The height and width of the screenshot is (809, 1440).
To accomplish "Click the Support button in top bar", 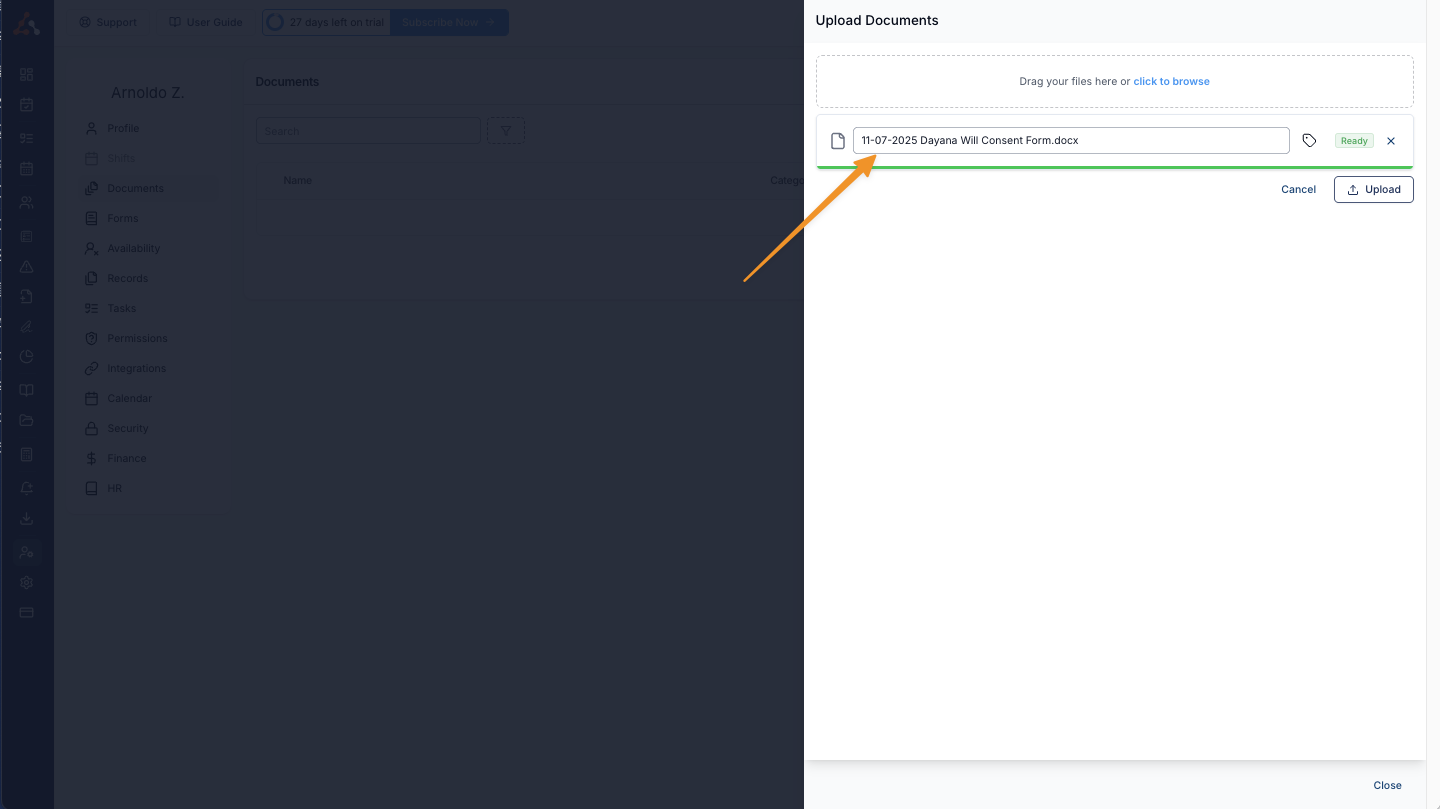I will tap(108, 22).
